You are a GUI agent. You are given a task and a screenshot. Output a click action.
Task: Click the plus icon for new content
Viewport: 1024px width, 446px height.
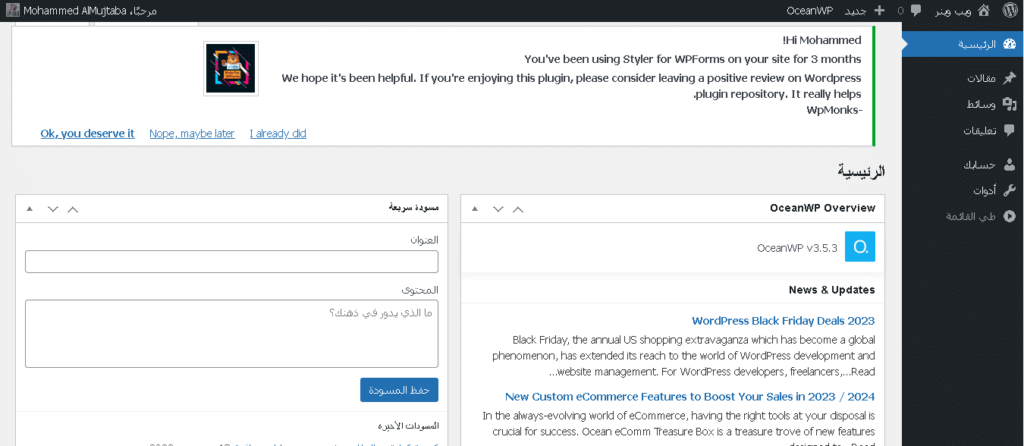tap(880, 10)
